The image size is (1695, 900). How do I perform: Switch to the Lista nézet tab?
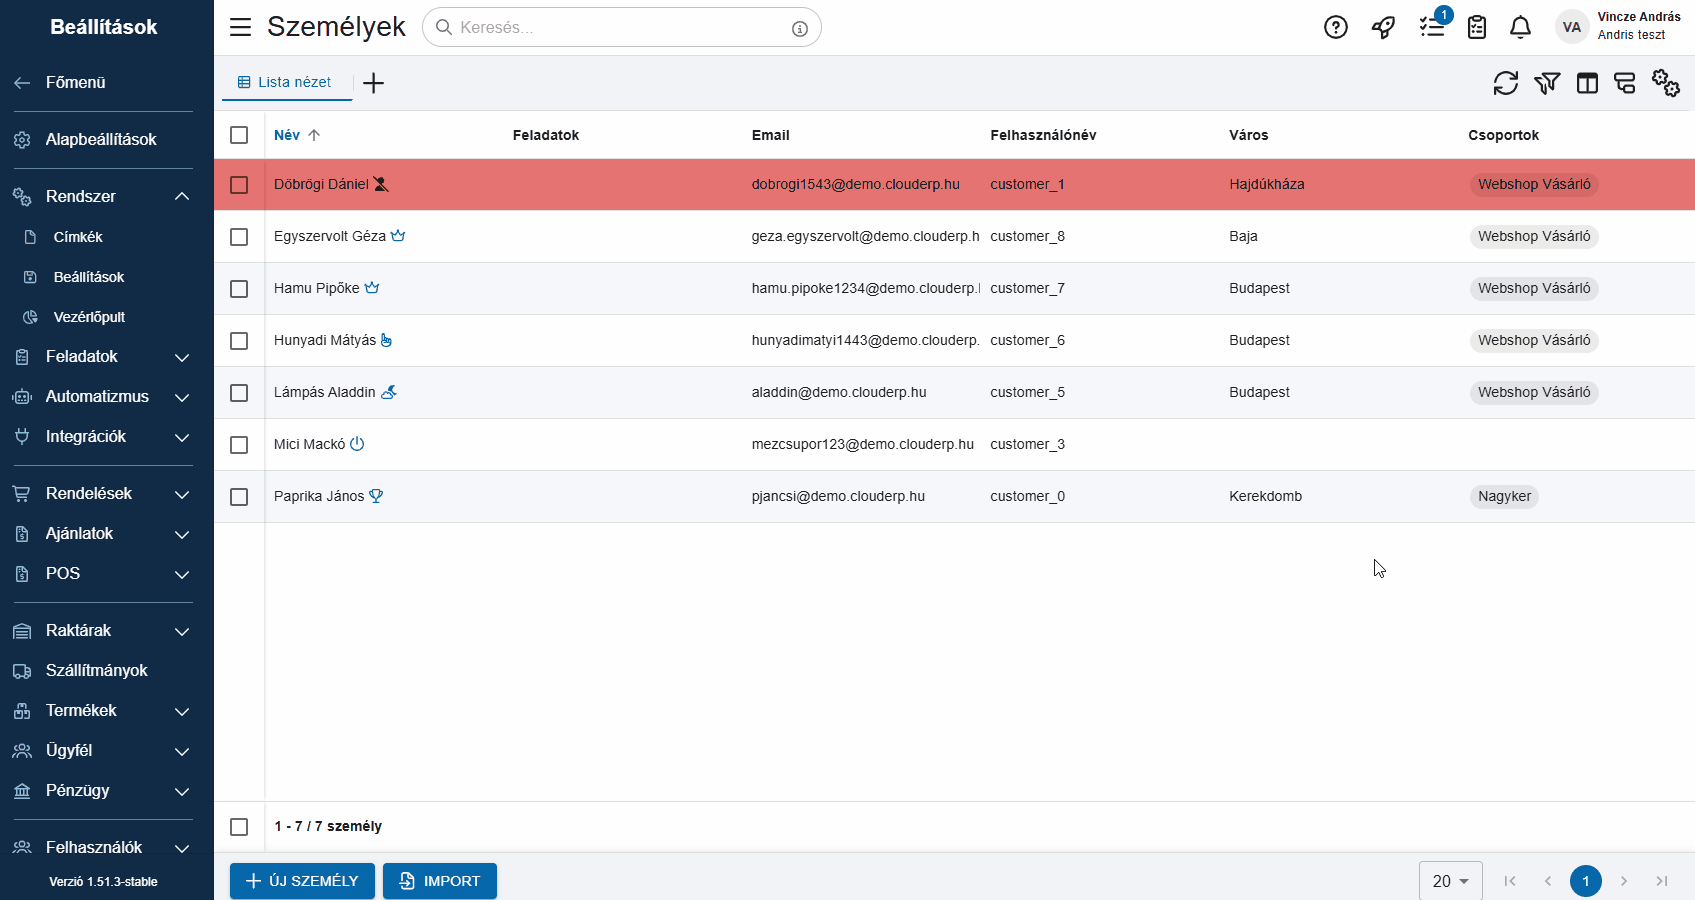(x=285, y=82)
